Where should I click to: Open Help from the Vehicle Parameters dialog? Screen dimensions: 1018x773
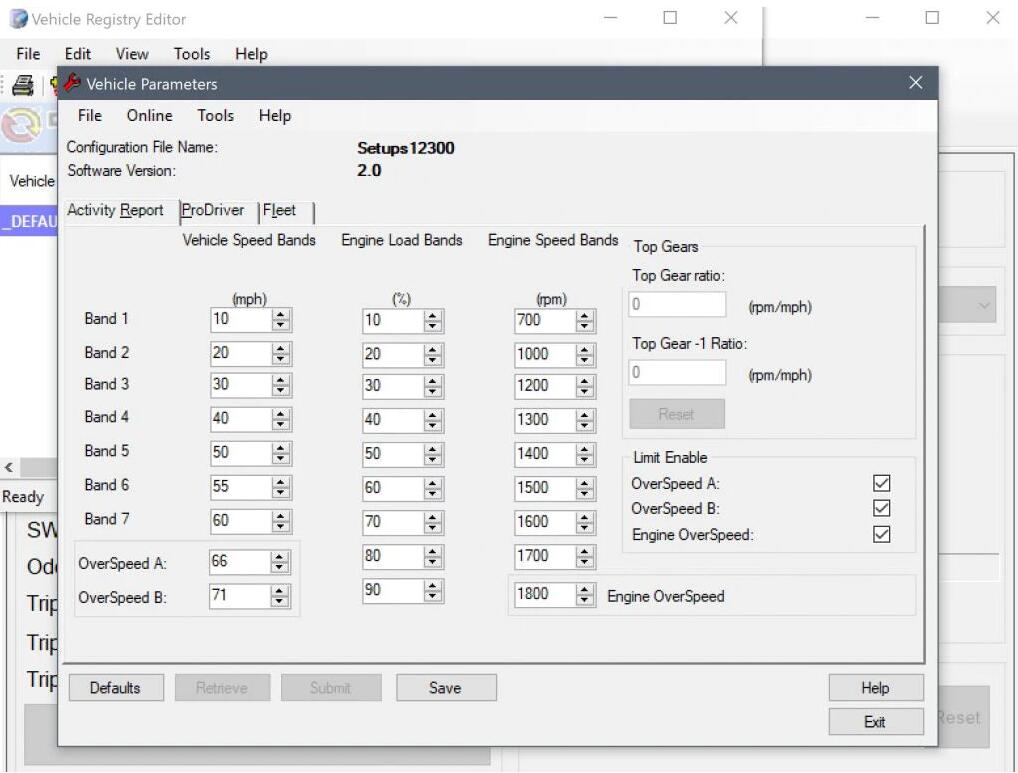click(x=274, y=115)
